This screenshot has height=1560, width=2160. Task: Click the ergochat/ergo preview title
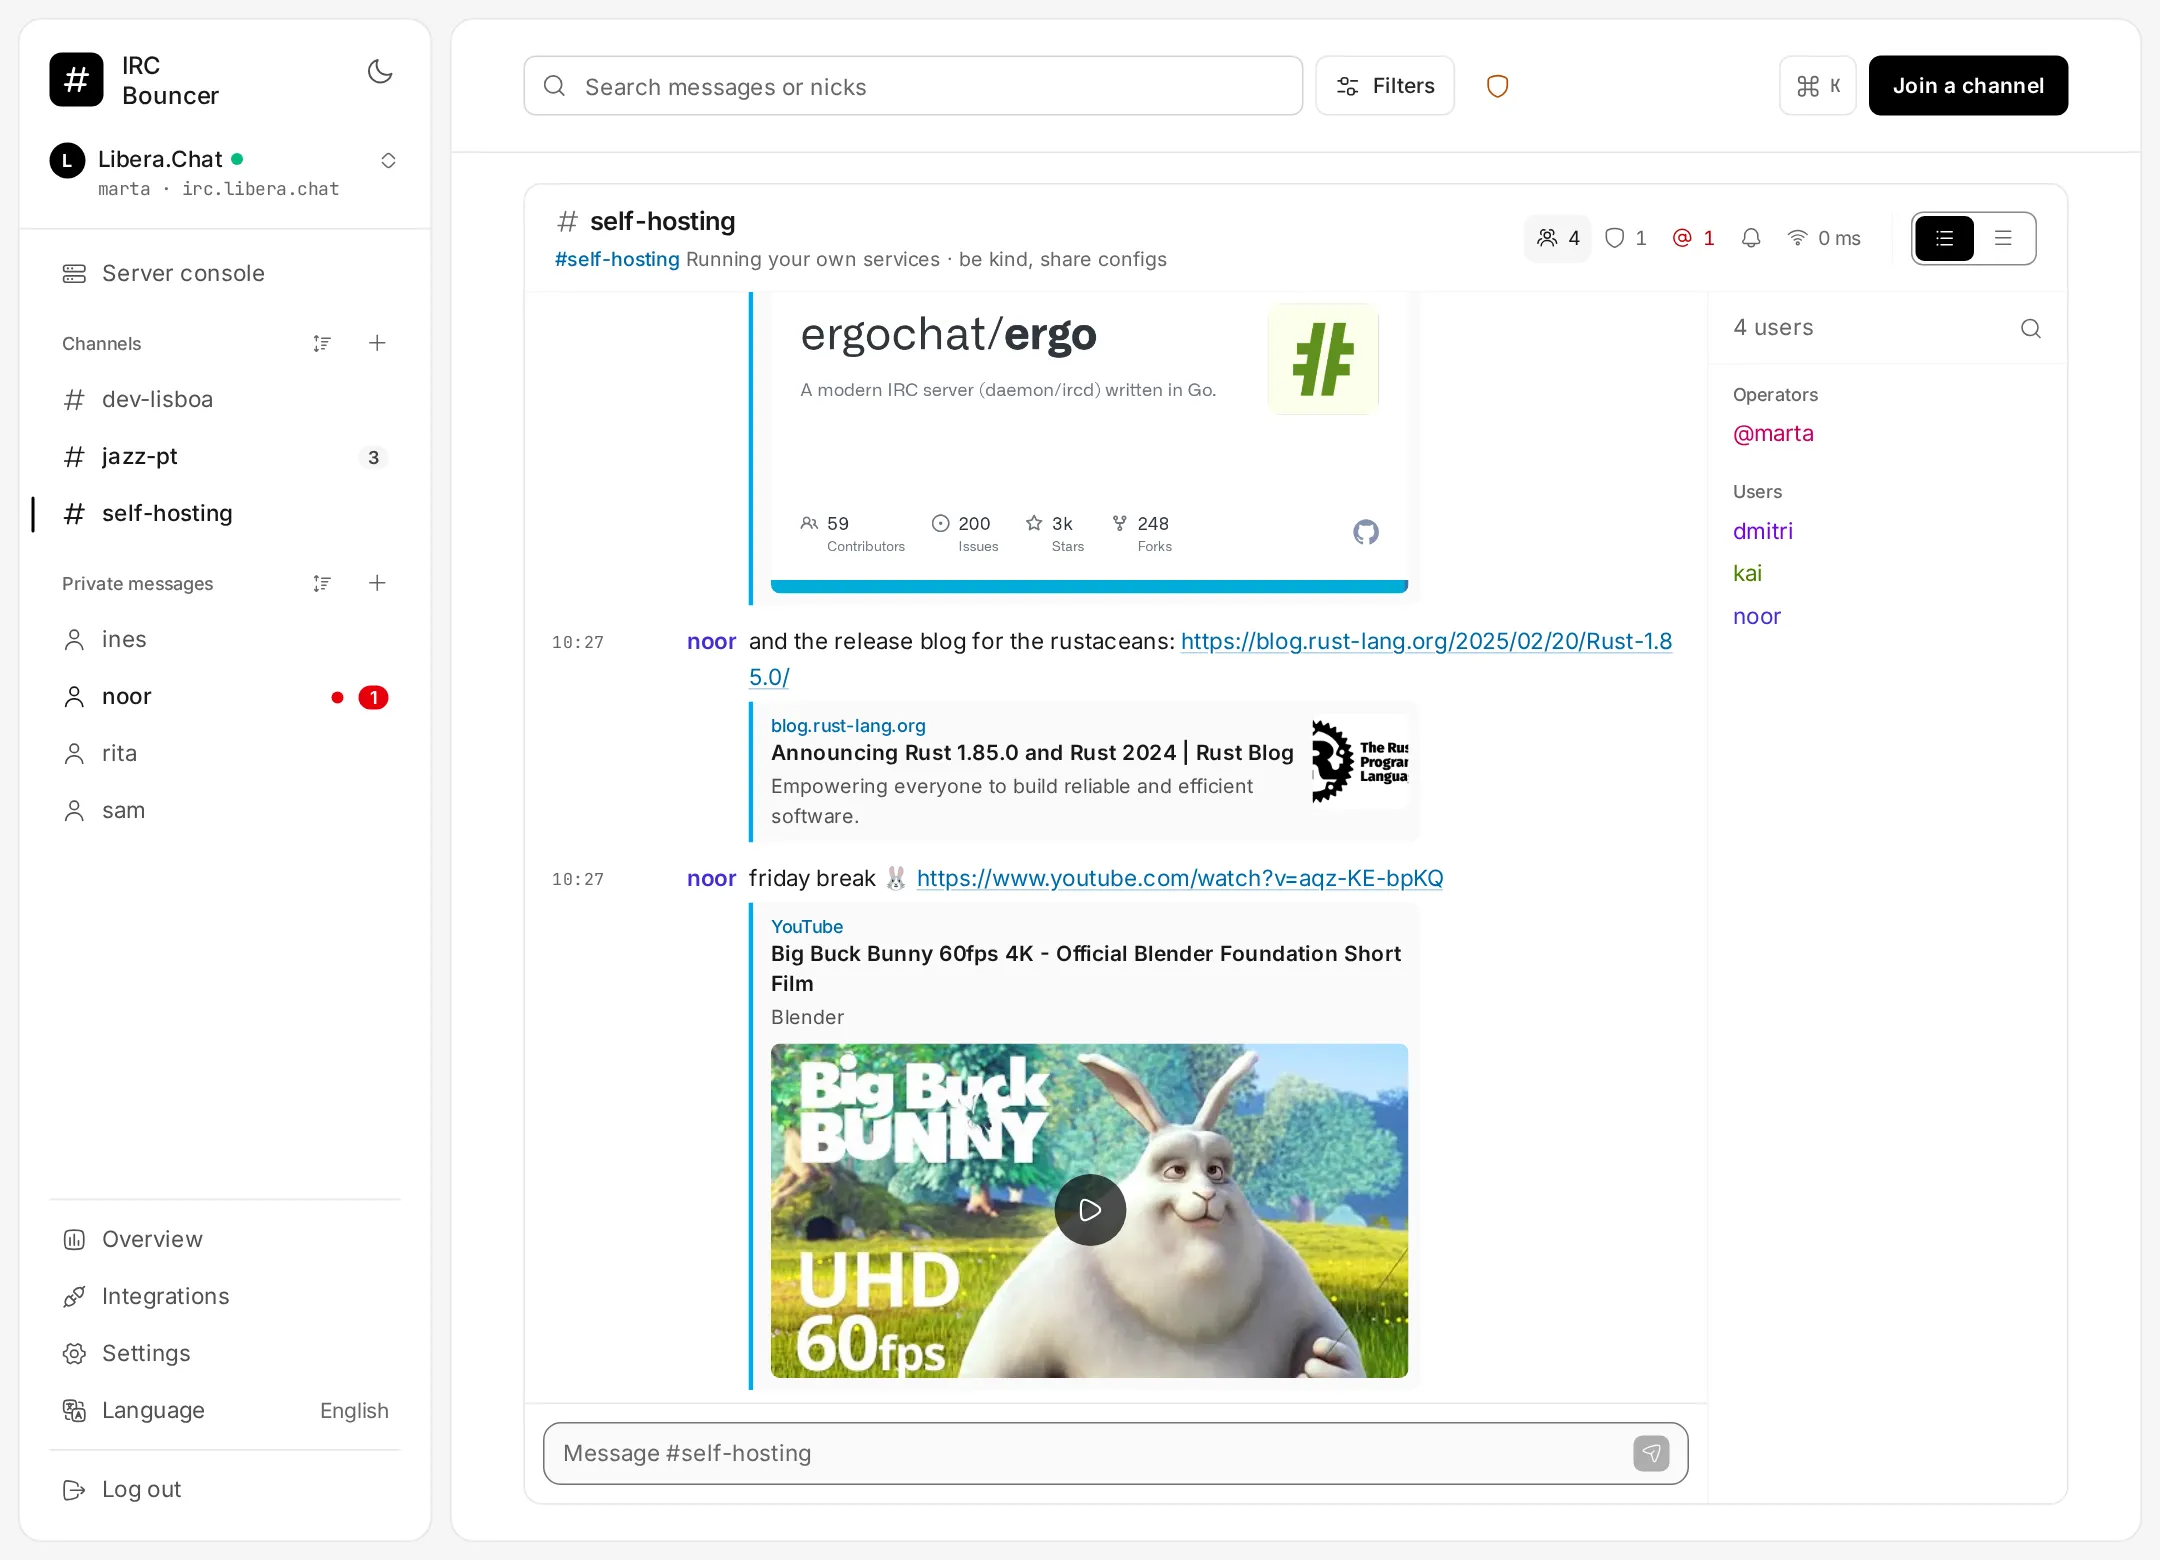click(x=948, y=335)
